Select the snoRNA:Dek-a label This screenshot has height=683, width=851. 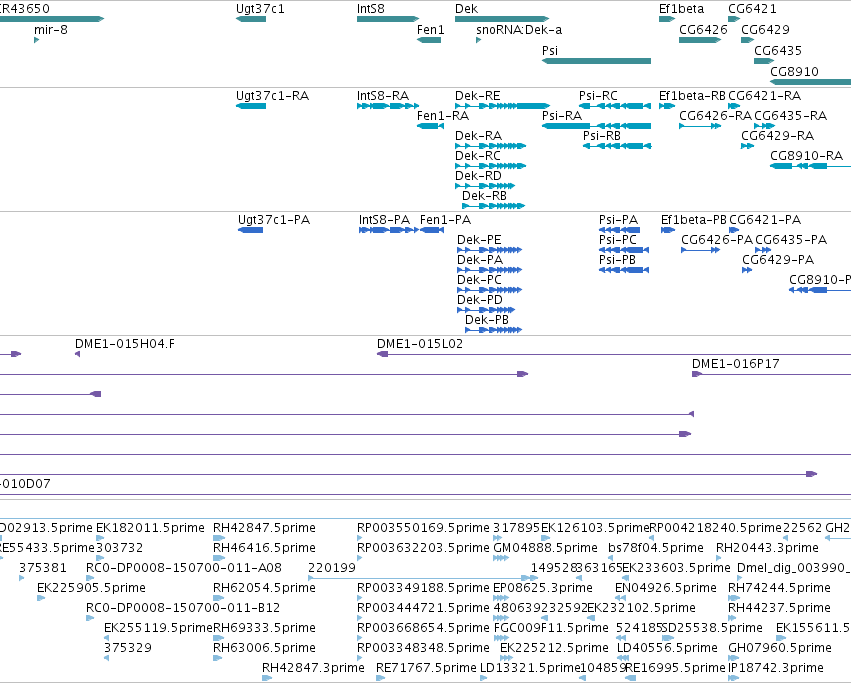(x=519, y=30)
